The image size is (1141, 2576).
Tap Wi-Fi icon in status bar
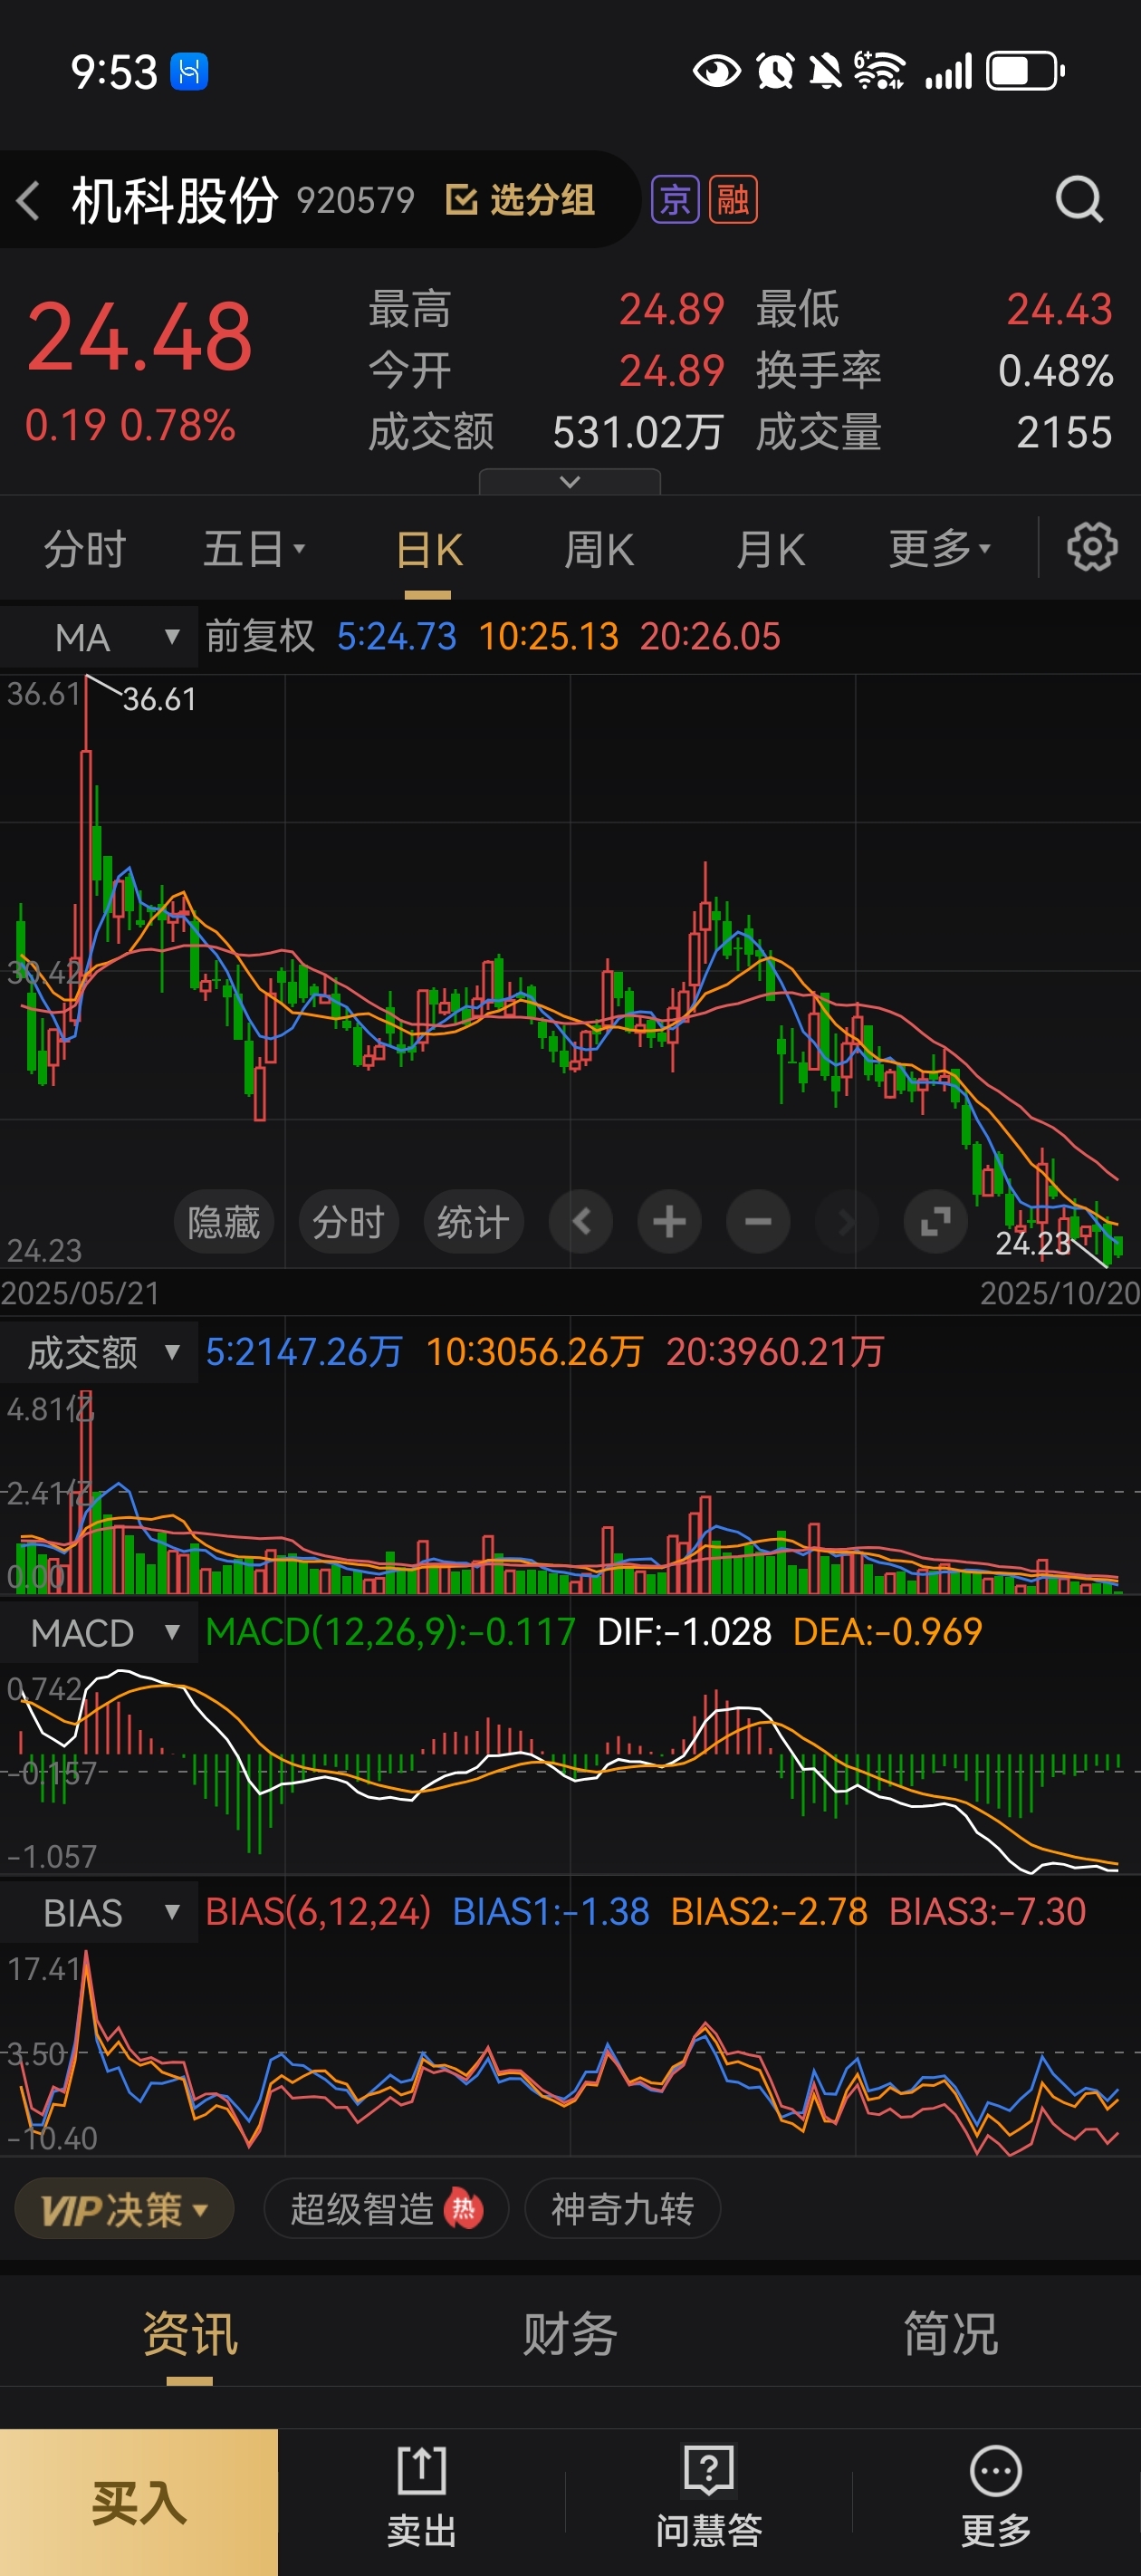878,71
